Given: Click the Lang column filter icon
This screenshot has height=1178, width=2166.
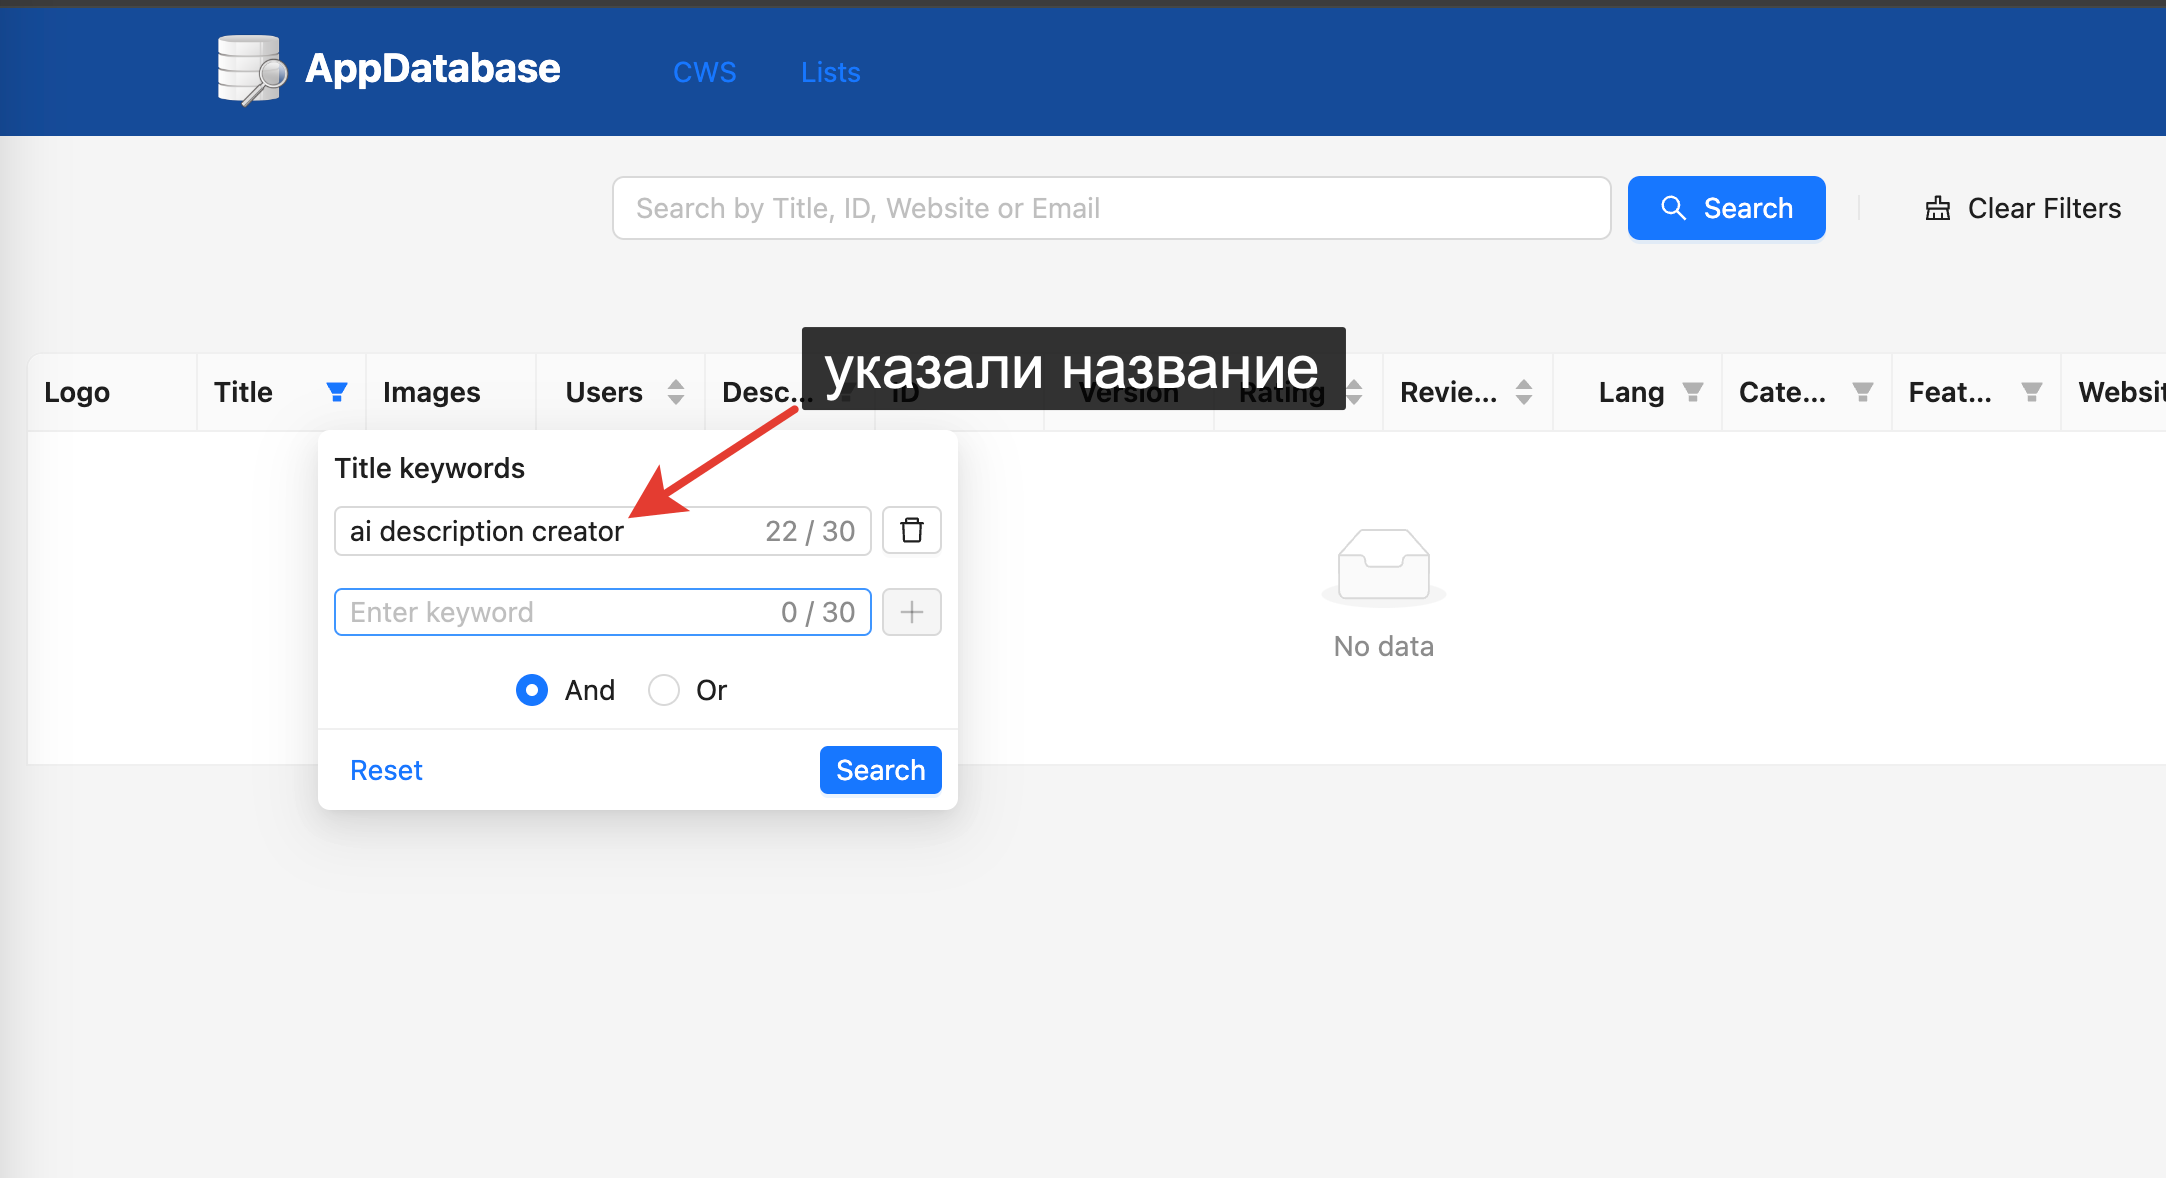Looking at the screenshot, I should [x=1692, y=392].
